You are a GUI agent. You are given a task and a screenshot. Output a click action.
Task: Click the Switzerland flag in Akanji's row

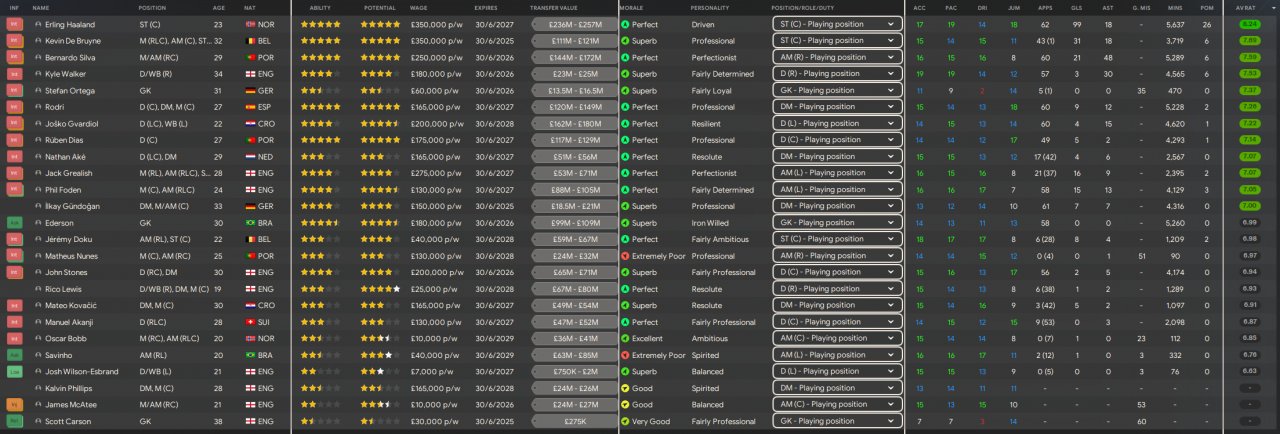coord(249,322)
